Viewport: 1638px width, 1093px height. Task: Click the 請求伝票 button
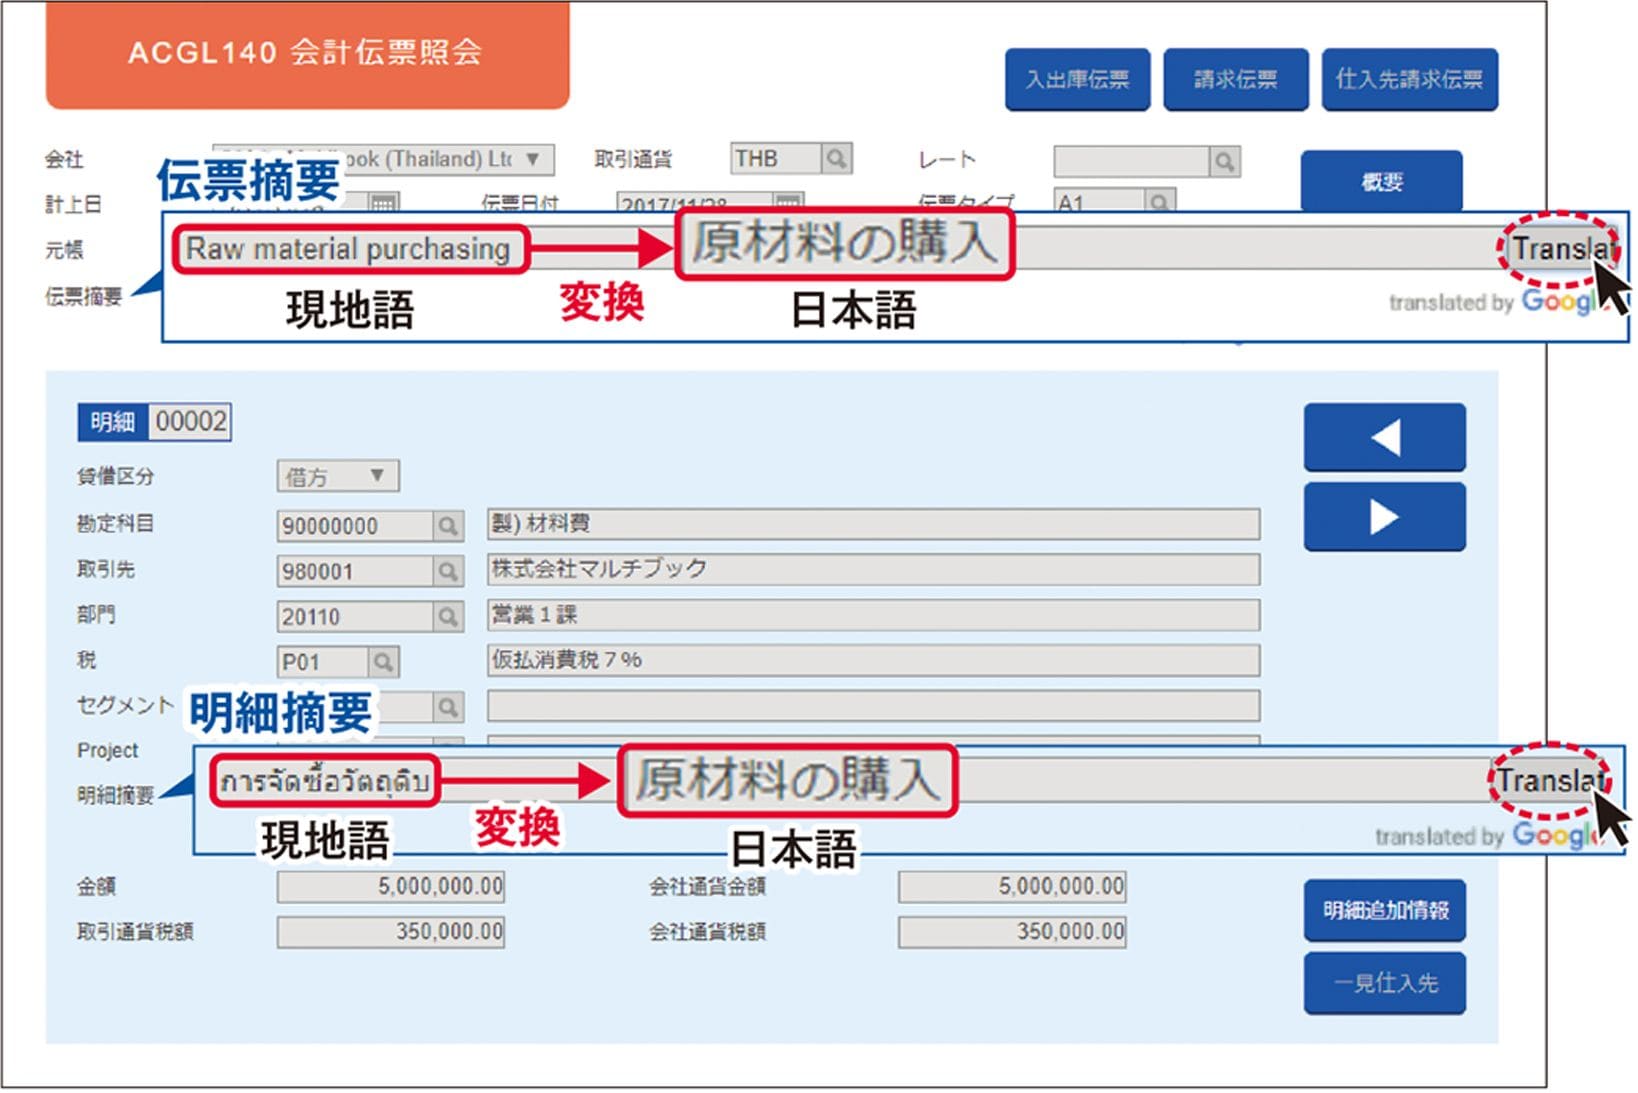point(1235,79)
